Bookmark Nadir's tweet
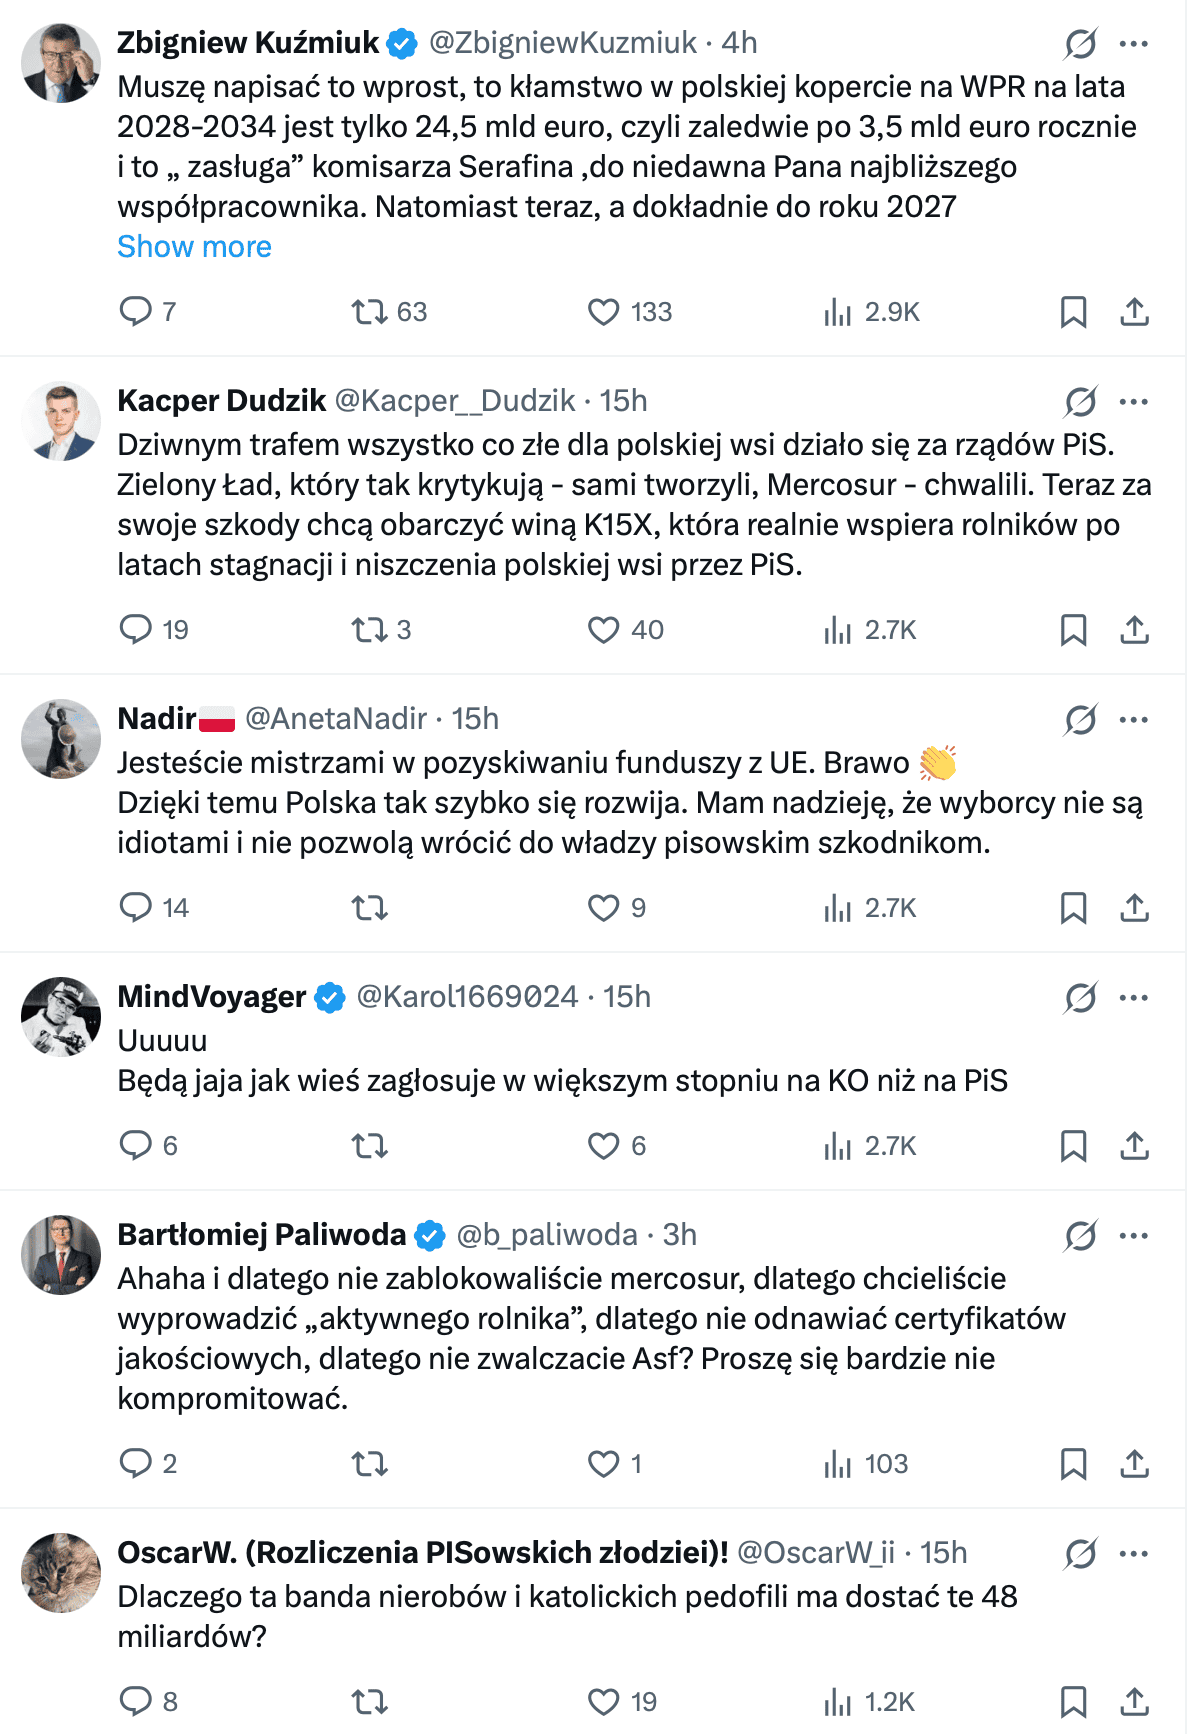 click(x=1074, y=907)
